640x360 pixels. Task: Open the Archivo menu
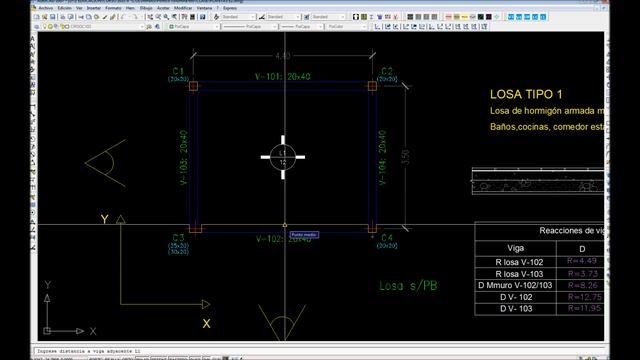pyautogui.click(x=46, y=8)
